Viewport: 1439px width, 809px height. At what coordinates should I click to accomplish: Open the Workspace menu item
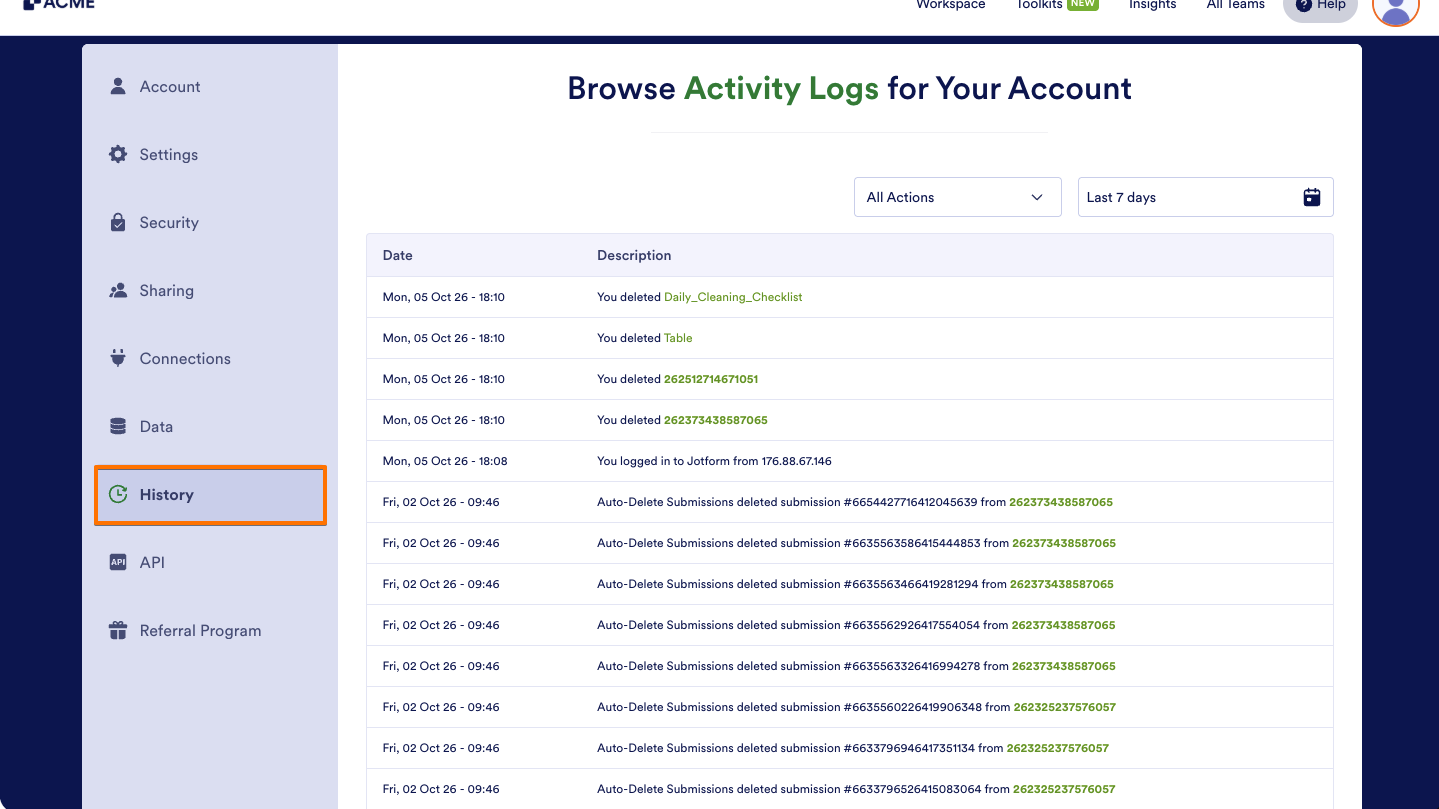point(950,5)
